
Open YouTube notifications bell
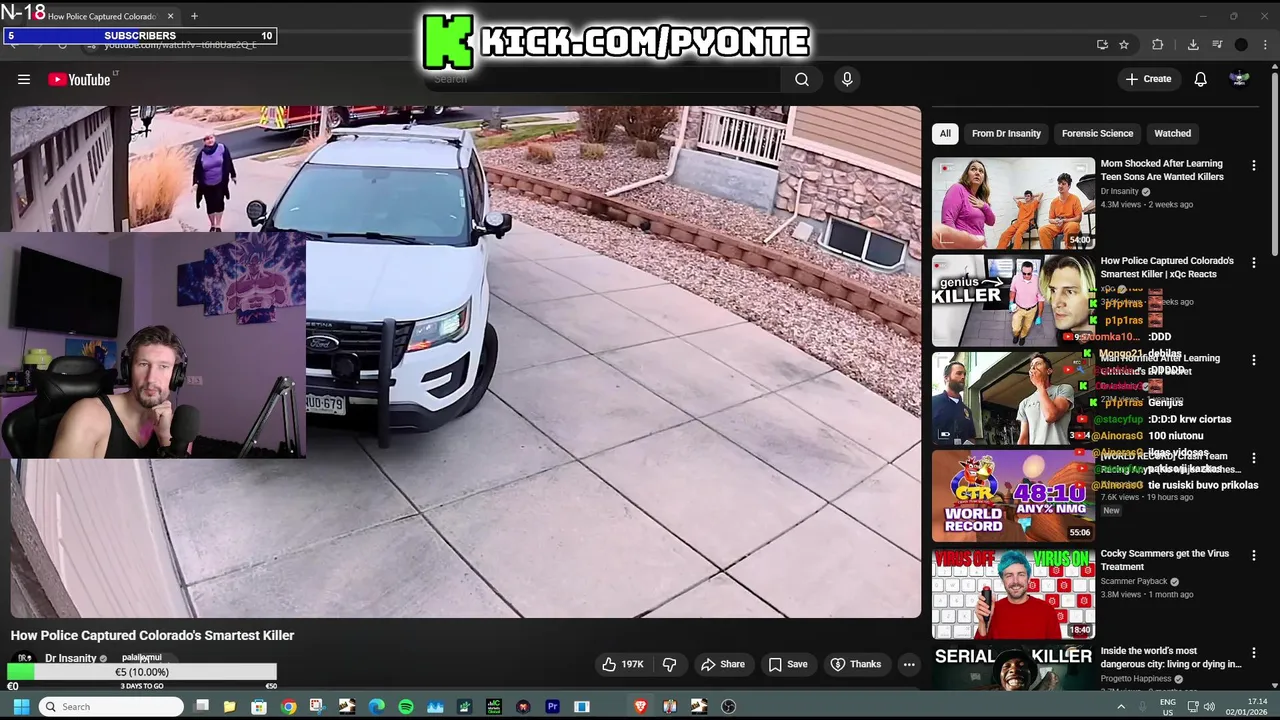(x=1200, y=79)
